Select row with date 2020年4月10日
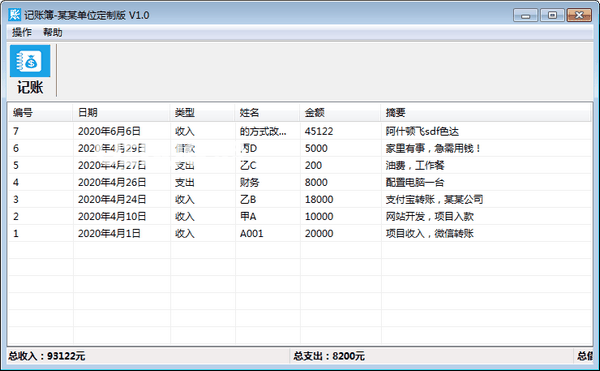Viewport: 600px width, 371px height. coord(300,216)
